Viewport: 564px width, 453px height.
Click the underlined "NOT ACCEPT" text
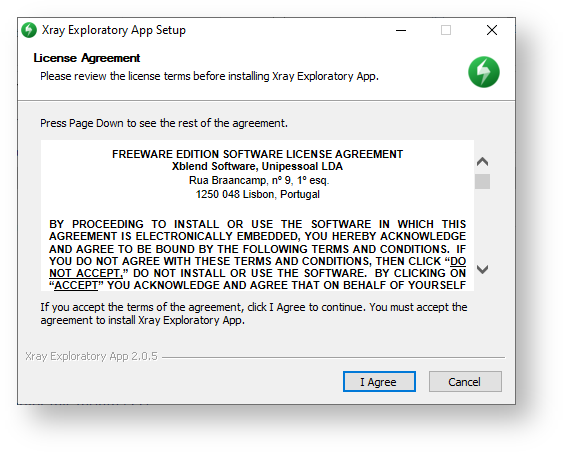point(86,273)
